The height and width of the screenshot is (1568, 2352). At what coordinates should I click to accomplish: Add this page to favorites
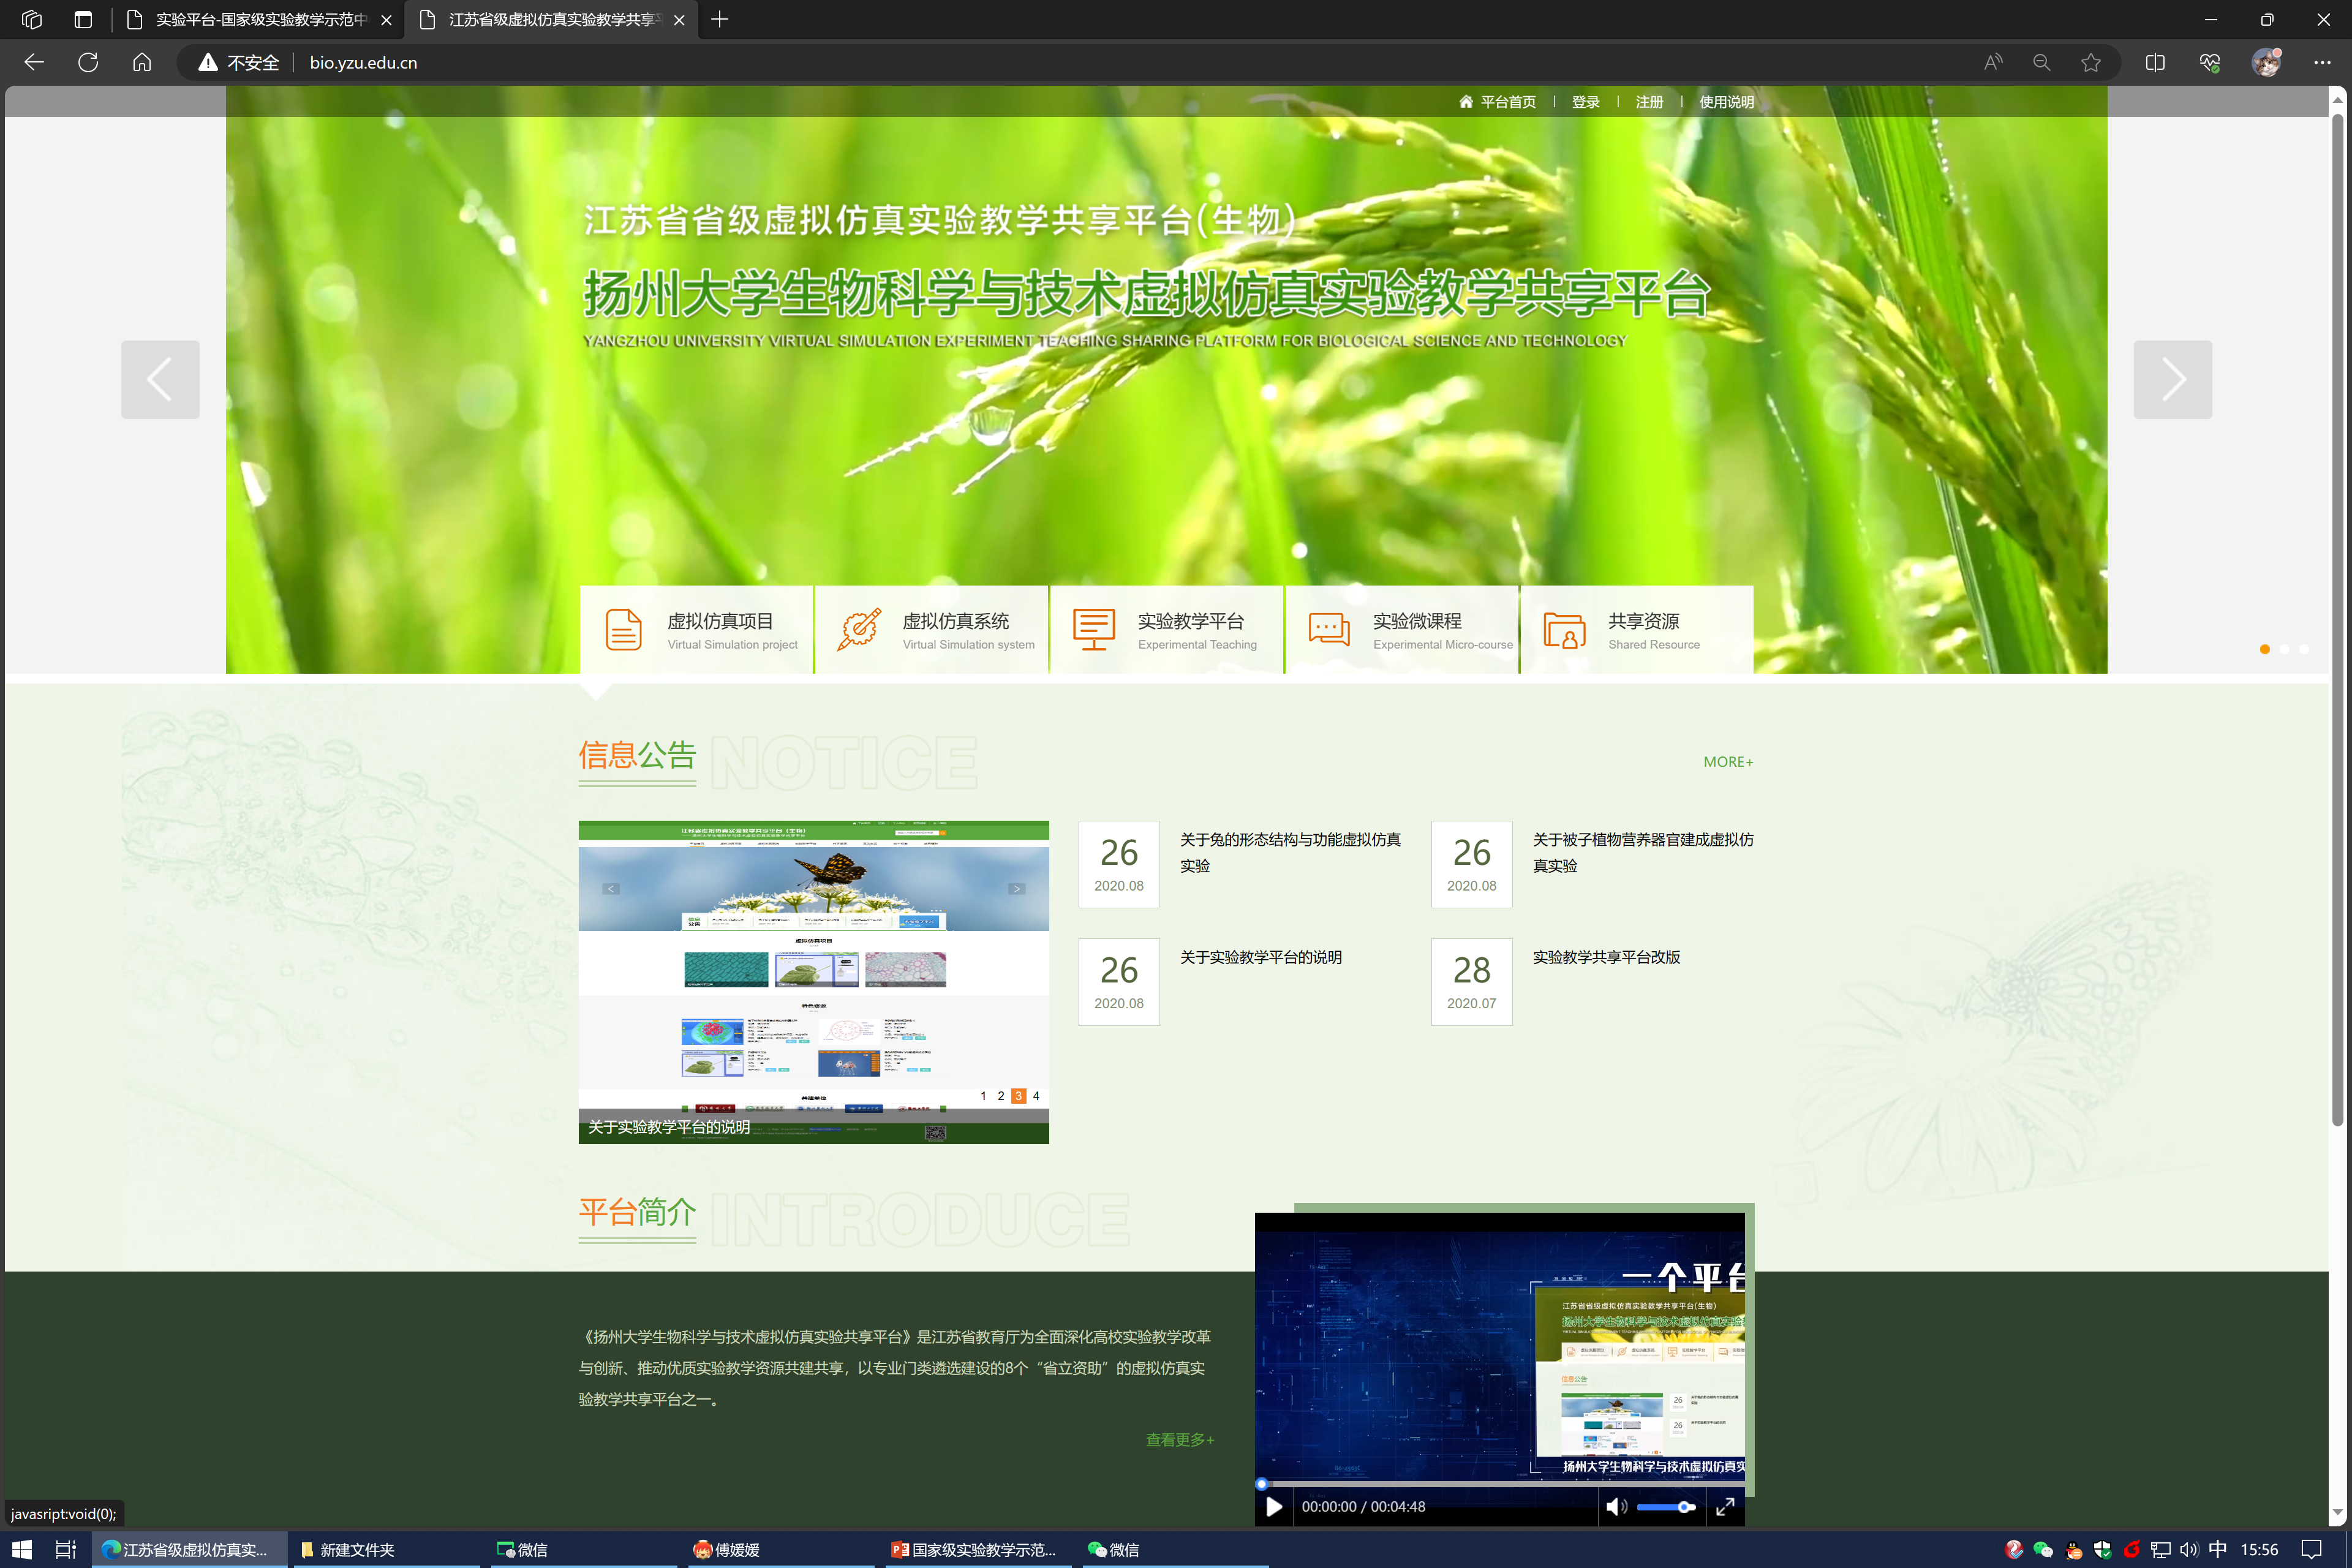(2090, 62)
